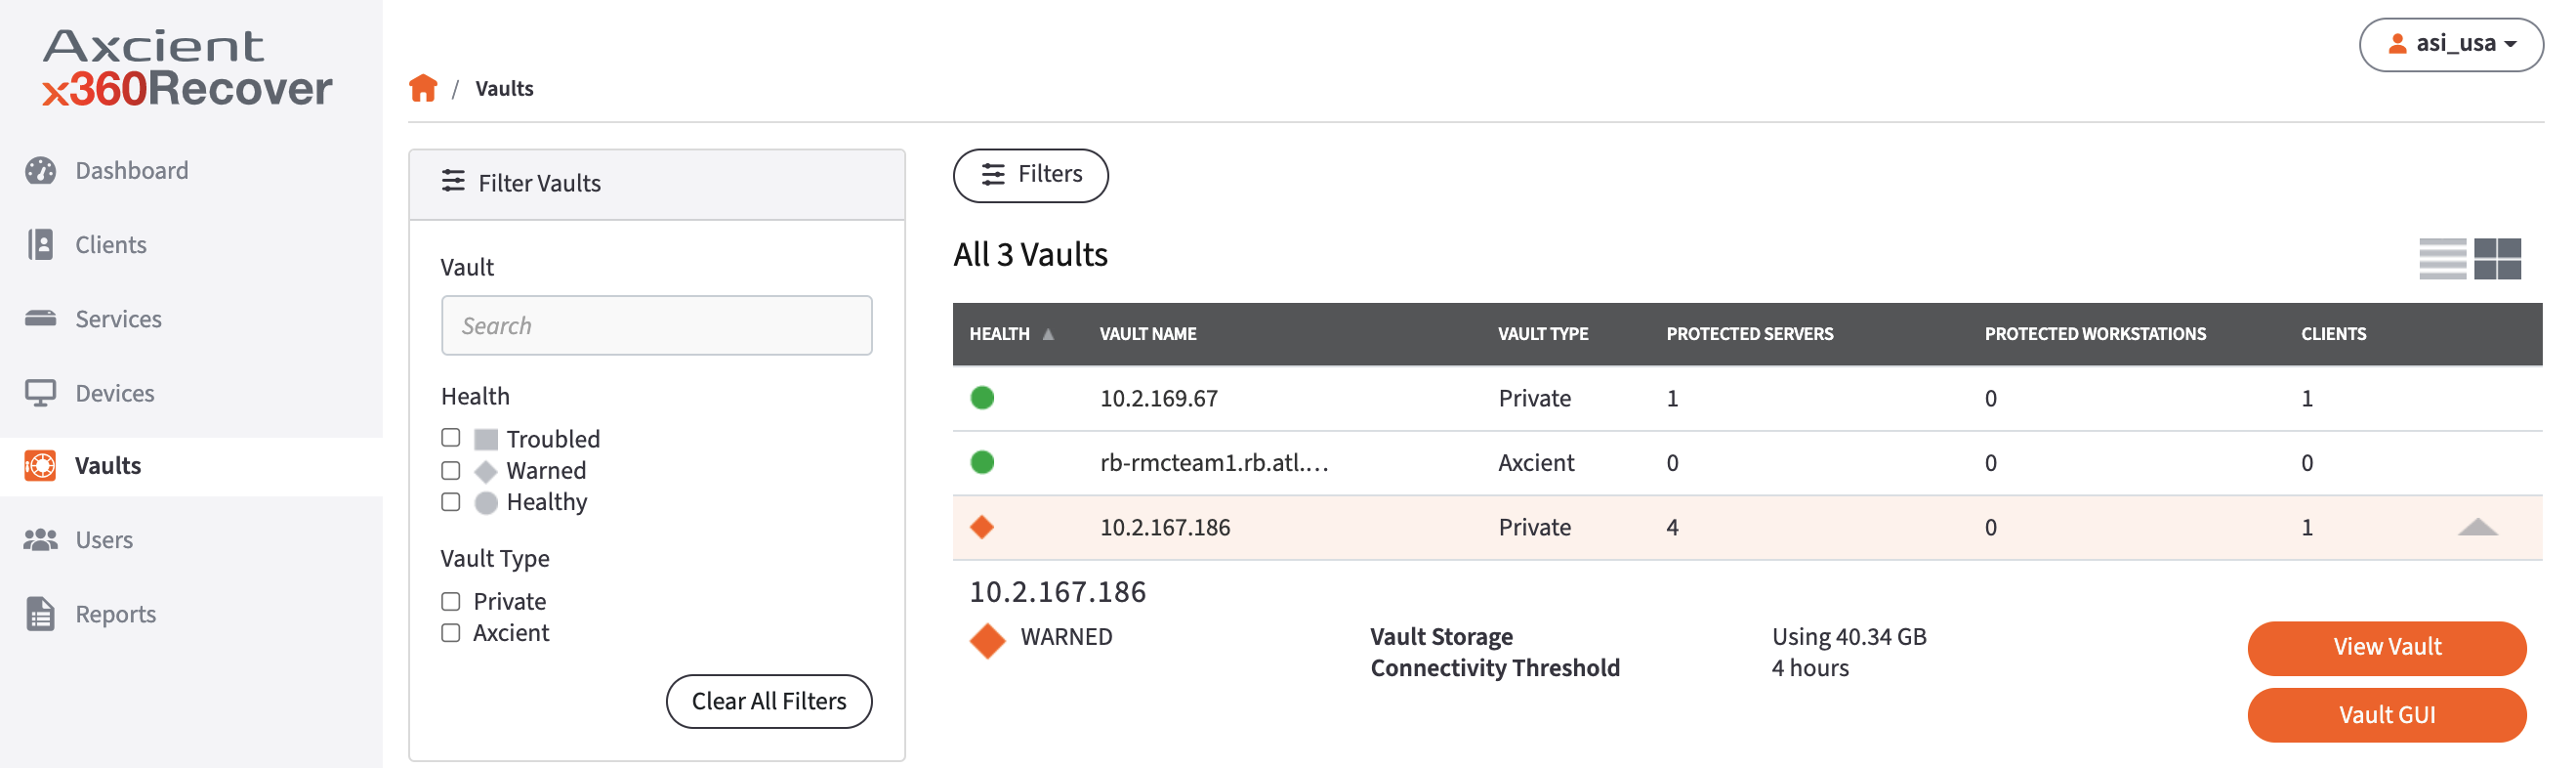The height and width of the screenshot is (768, 2576).
Task: Select Vaults in the sidebar menu
Action: tap(108, 466)
